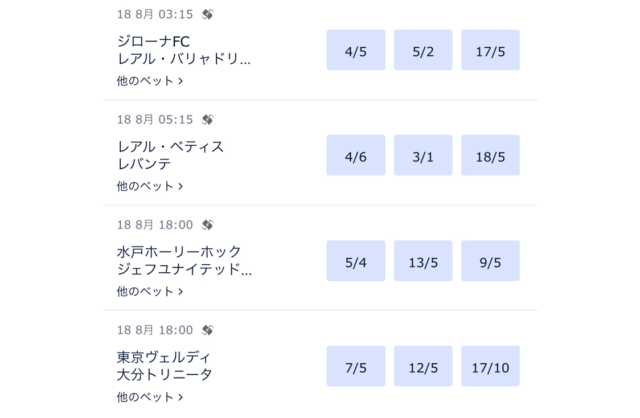Expand 他のベット for the ジローナFC match

pyautogui.click(x=150, y=81)
